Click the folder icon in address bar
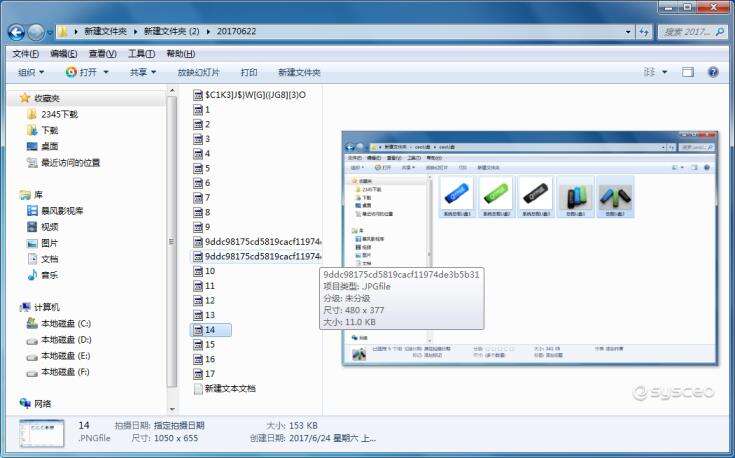This screenshot has height=458, width=735. point(63,31)
